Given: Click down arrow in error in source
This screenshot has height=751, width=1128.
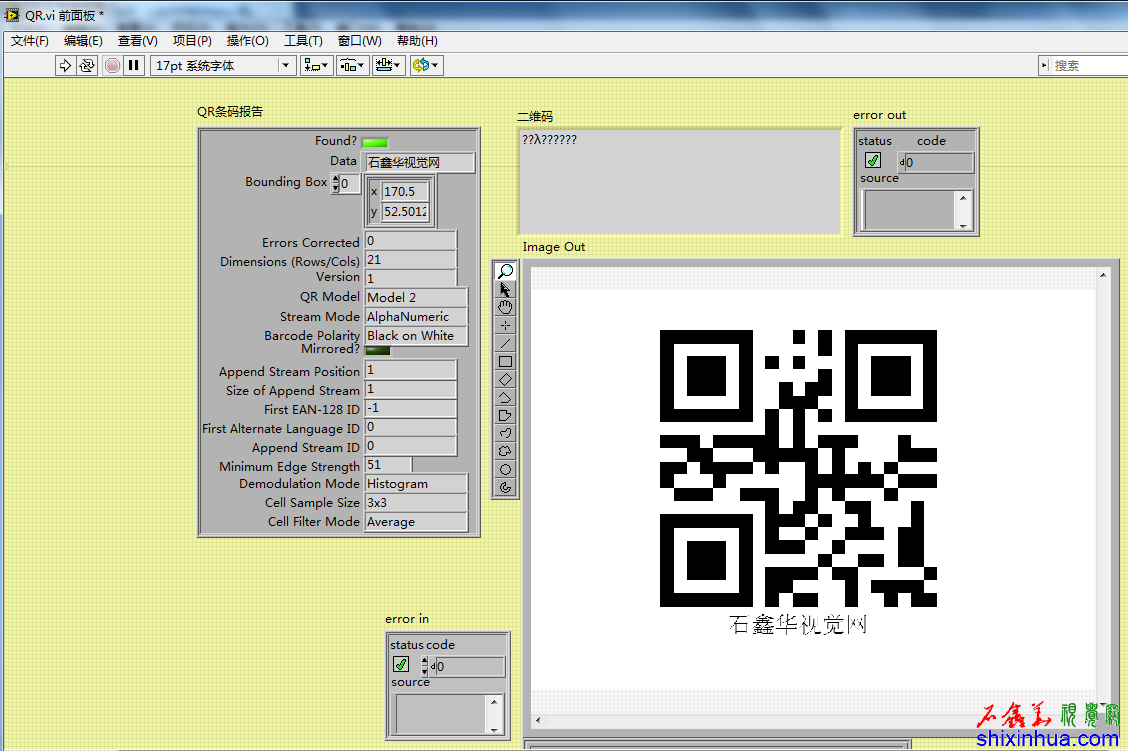Looking at the screenshot, I should pos(494,729).
